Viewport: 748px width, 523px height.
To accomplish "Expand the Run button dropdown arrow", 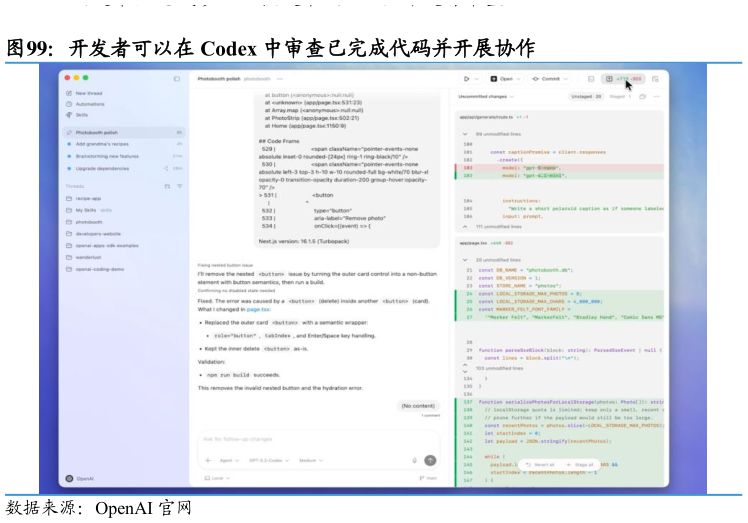I will pyautogui.click(x=476, y=79).
